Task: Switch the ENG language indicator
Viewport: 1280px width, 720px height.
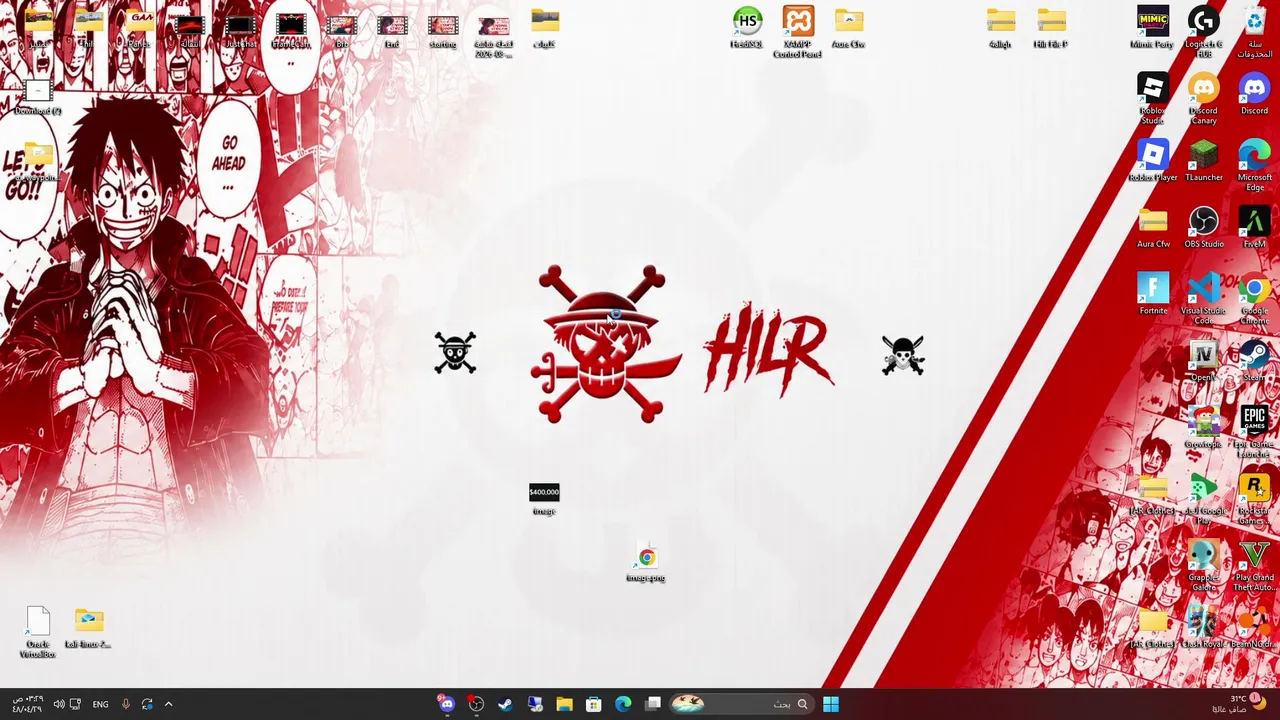Action: coord(100,704)
